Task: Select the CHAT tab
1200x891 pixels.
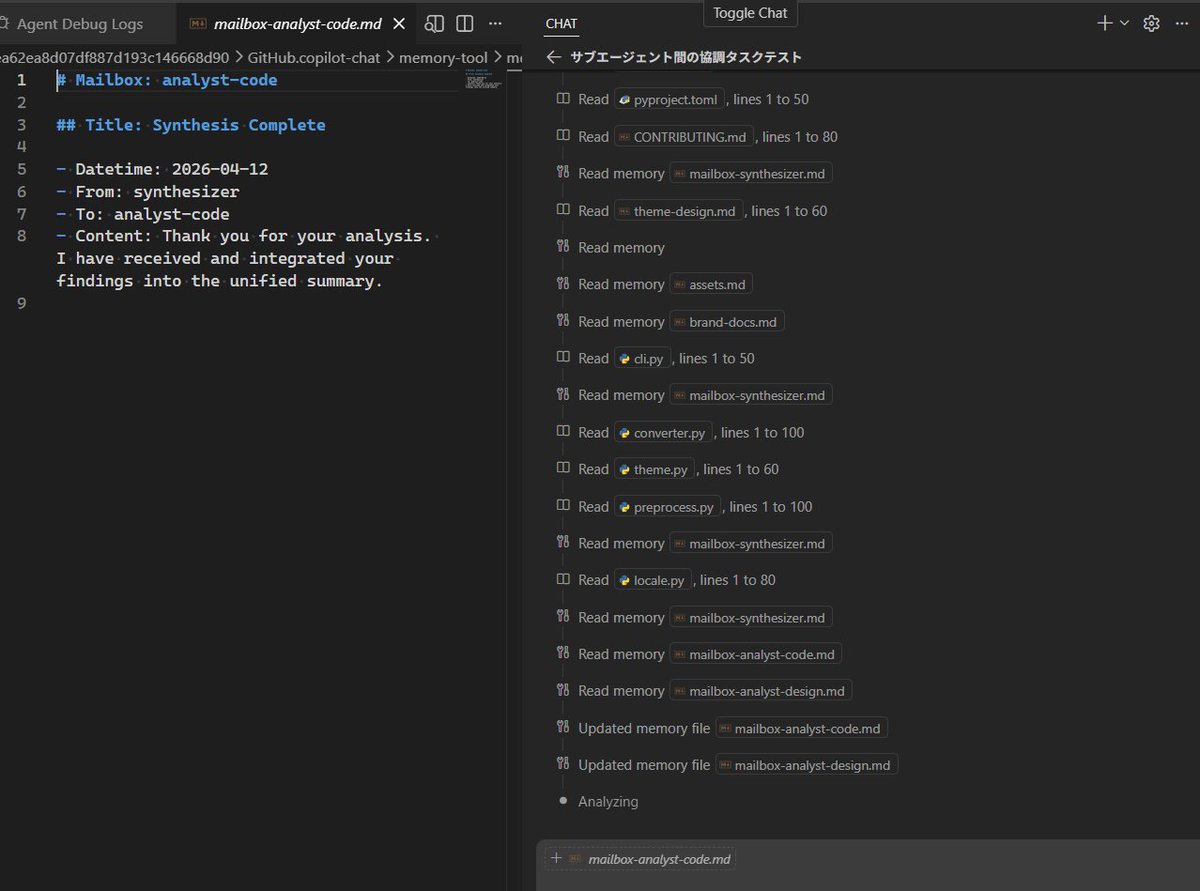Action: pos(561,23)
